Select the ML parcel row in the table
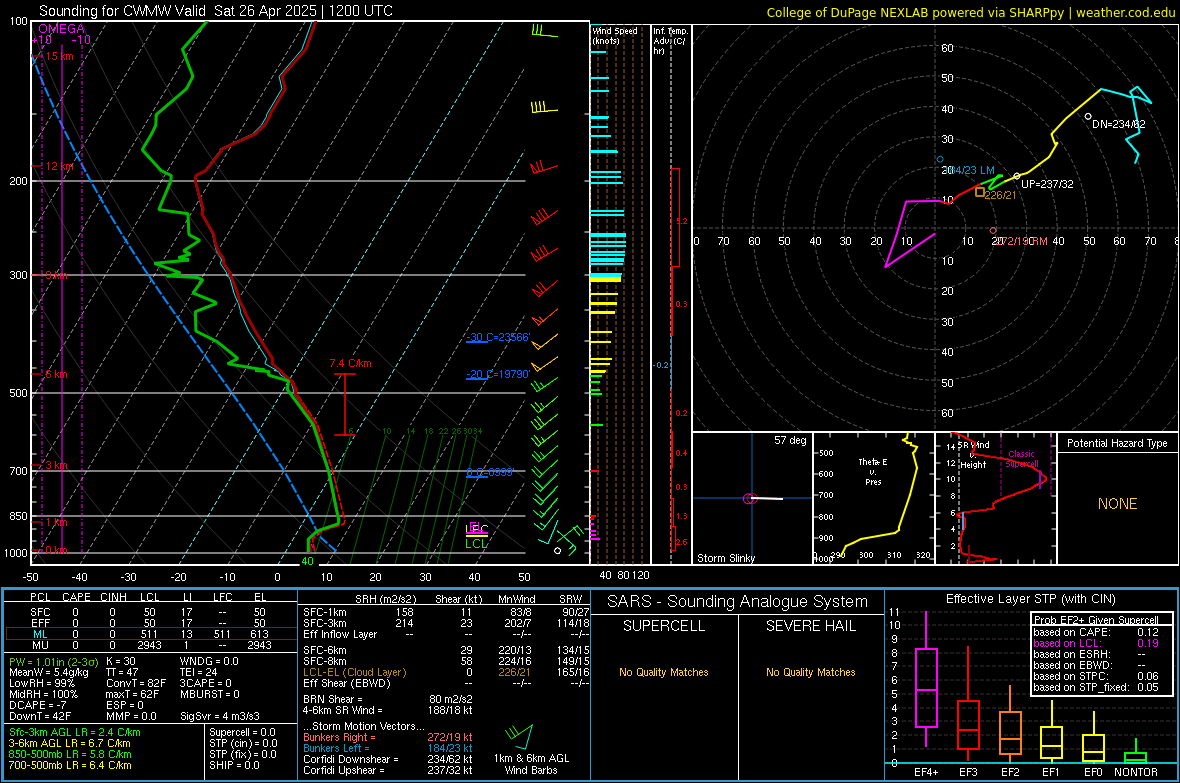The image size is (1180, 783). pyautogui.click(x=151, y=634)
